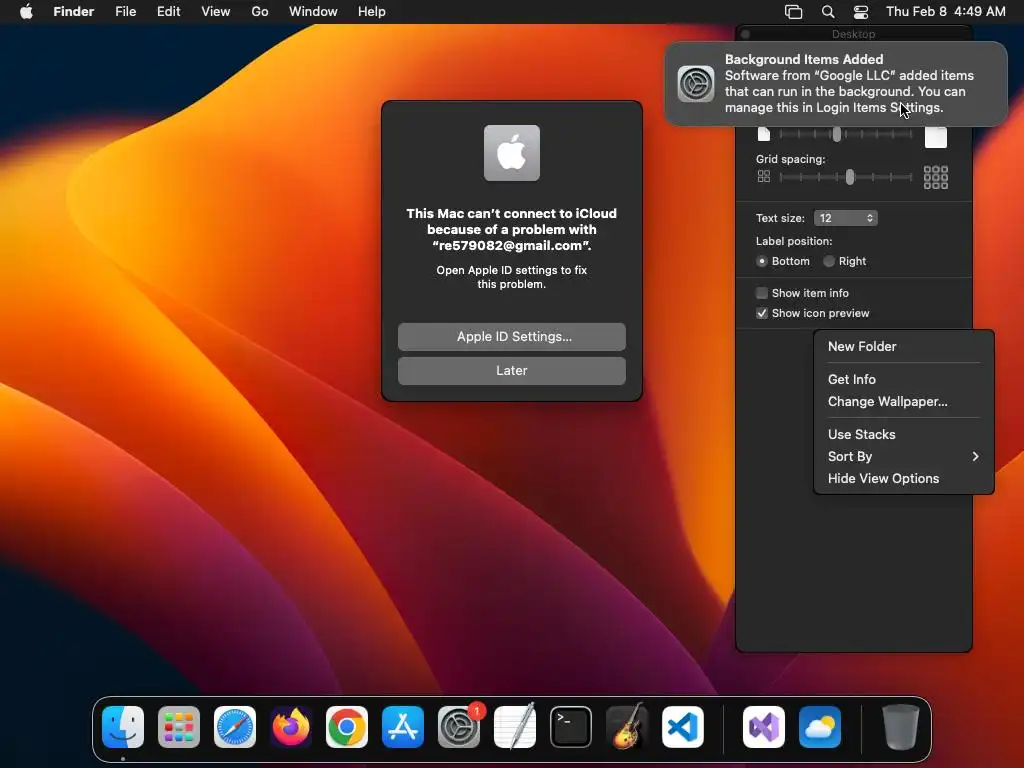The width and height of the screenshot is (1024, 768).
Task: Open GarageBand from the Dock
Action: (627, 727)
